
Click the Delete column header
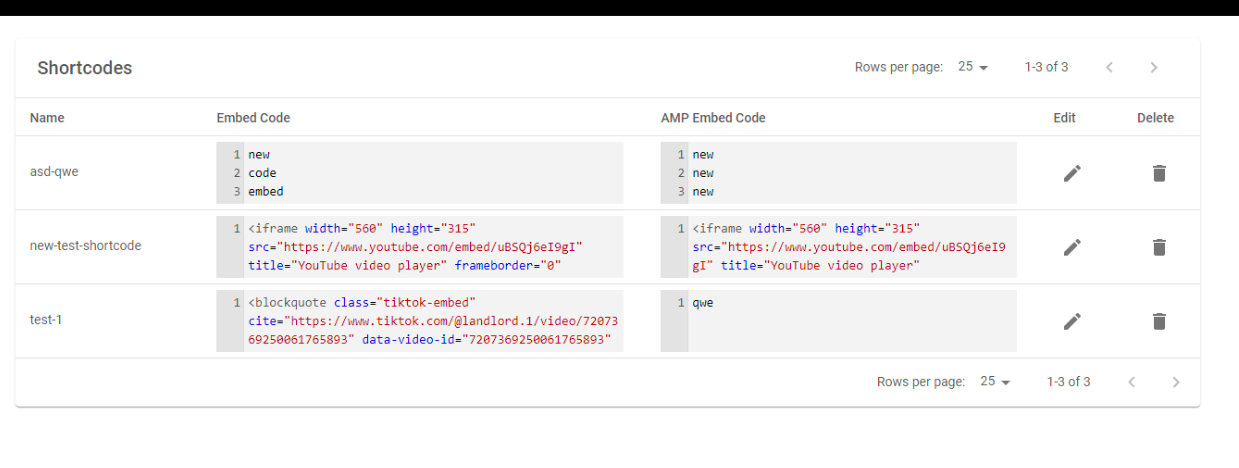click(x=1155, y=118)
